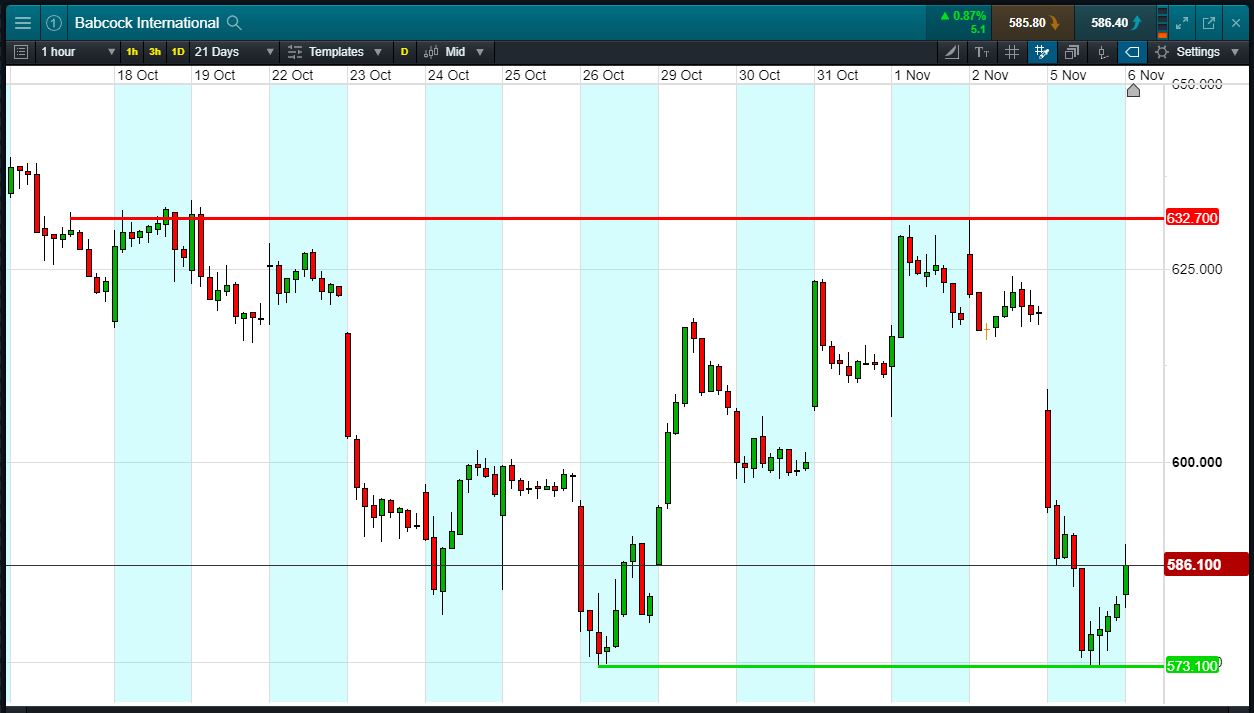Select the 1h quick interval button

click(132, 52)
